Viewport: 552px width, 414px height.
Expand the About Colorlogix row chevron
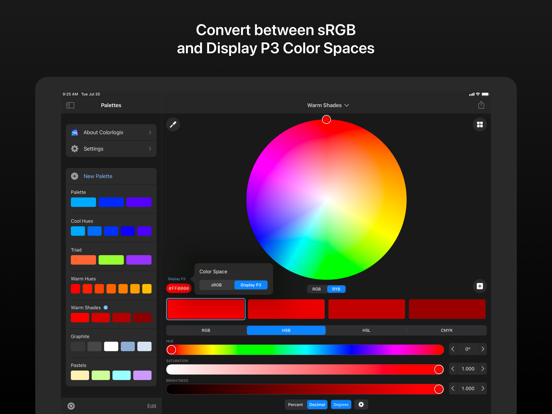click(x=150, y=132)
